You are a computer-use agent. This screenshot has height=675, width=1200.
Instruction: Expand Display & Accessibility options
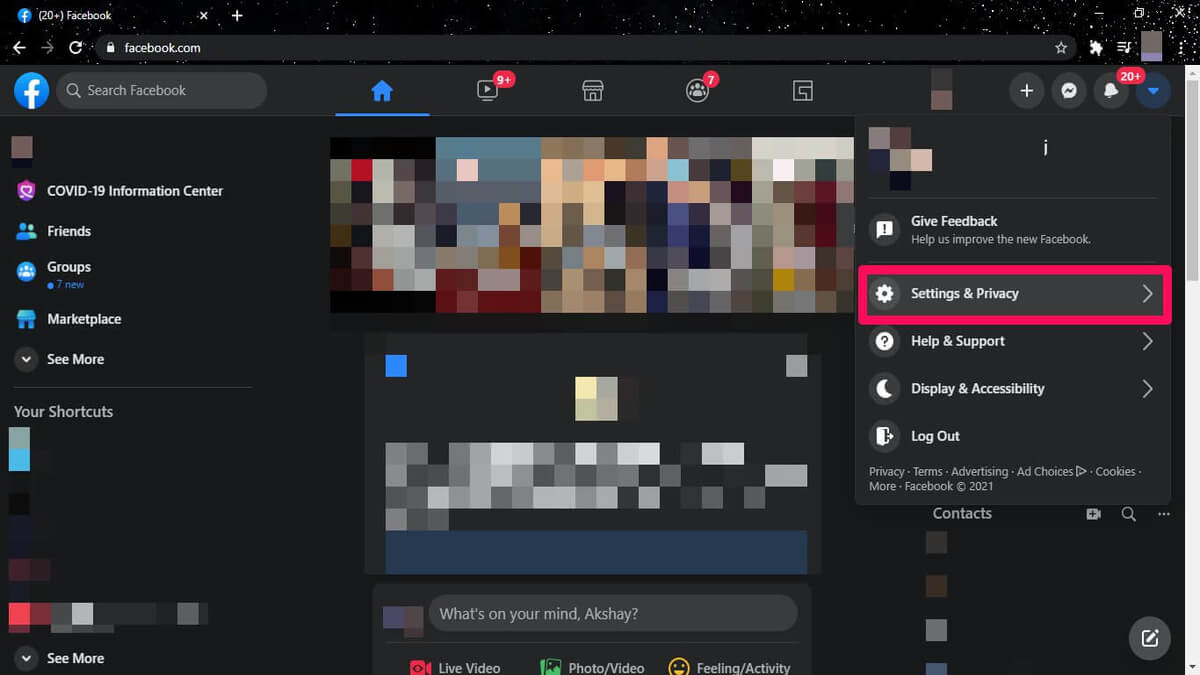click(x=1014, y=389)
